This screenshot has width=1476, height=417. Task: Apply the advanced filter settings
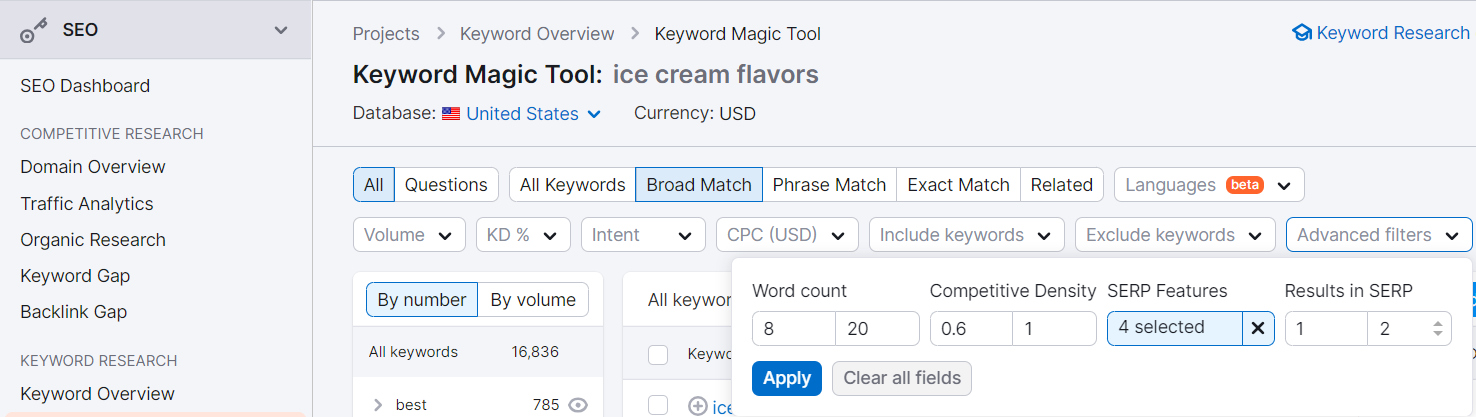click(x=787, y=378)
